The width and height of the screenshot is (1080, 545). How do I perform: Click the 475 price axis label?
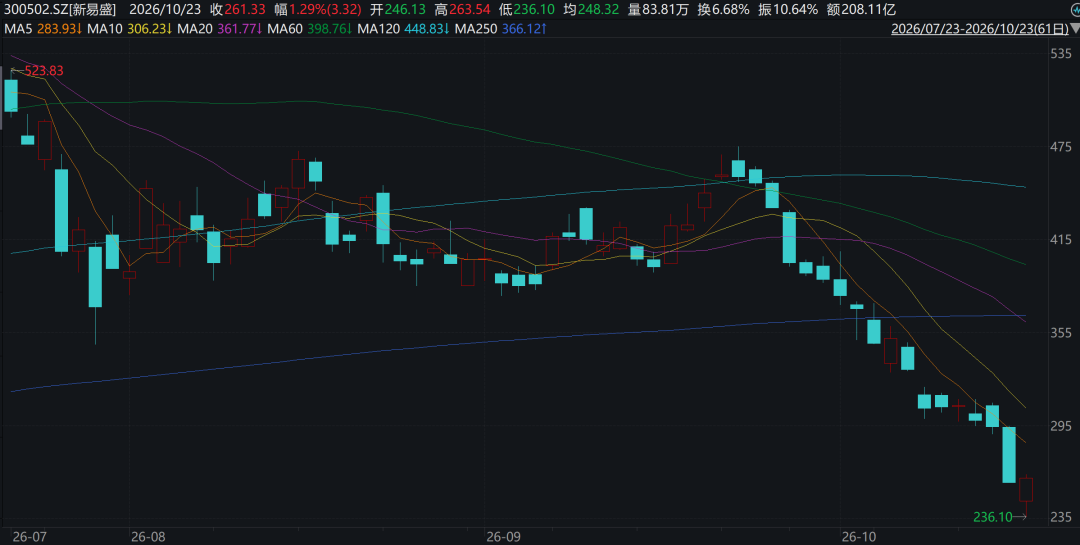point(1061,147)
